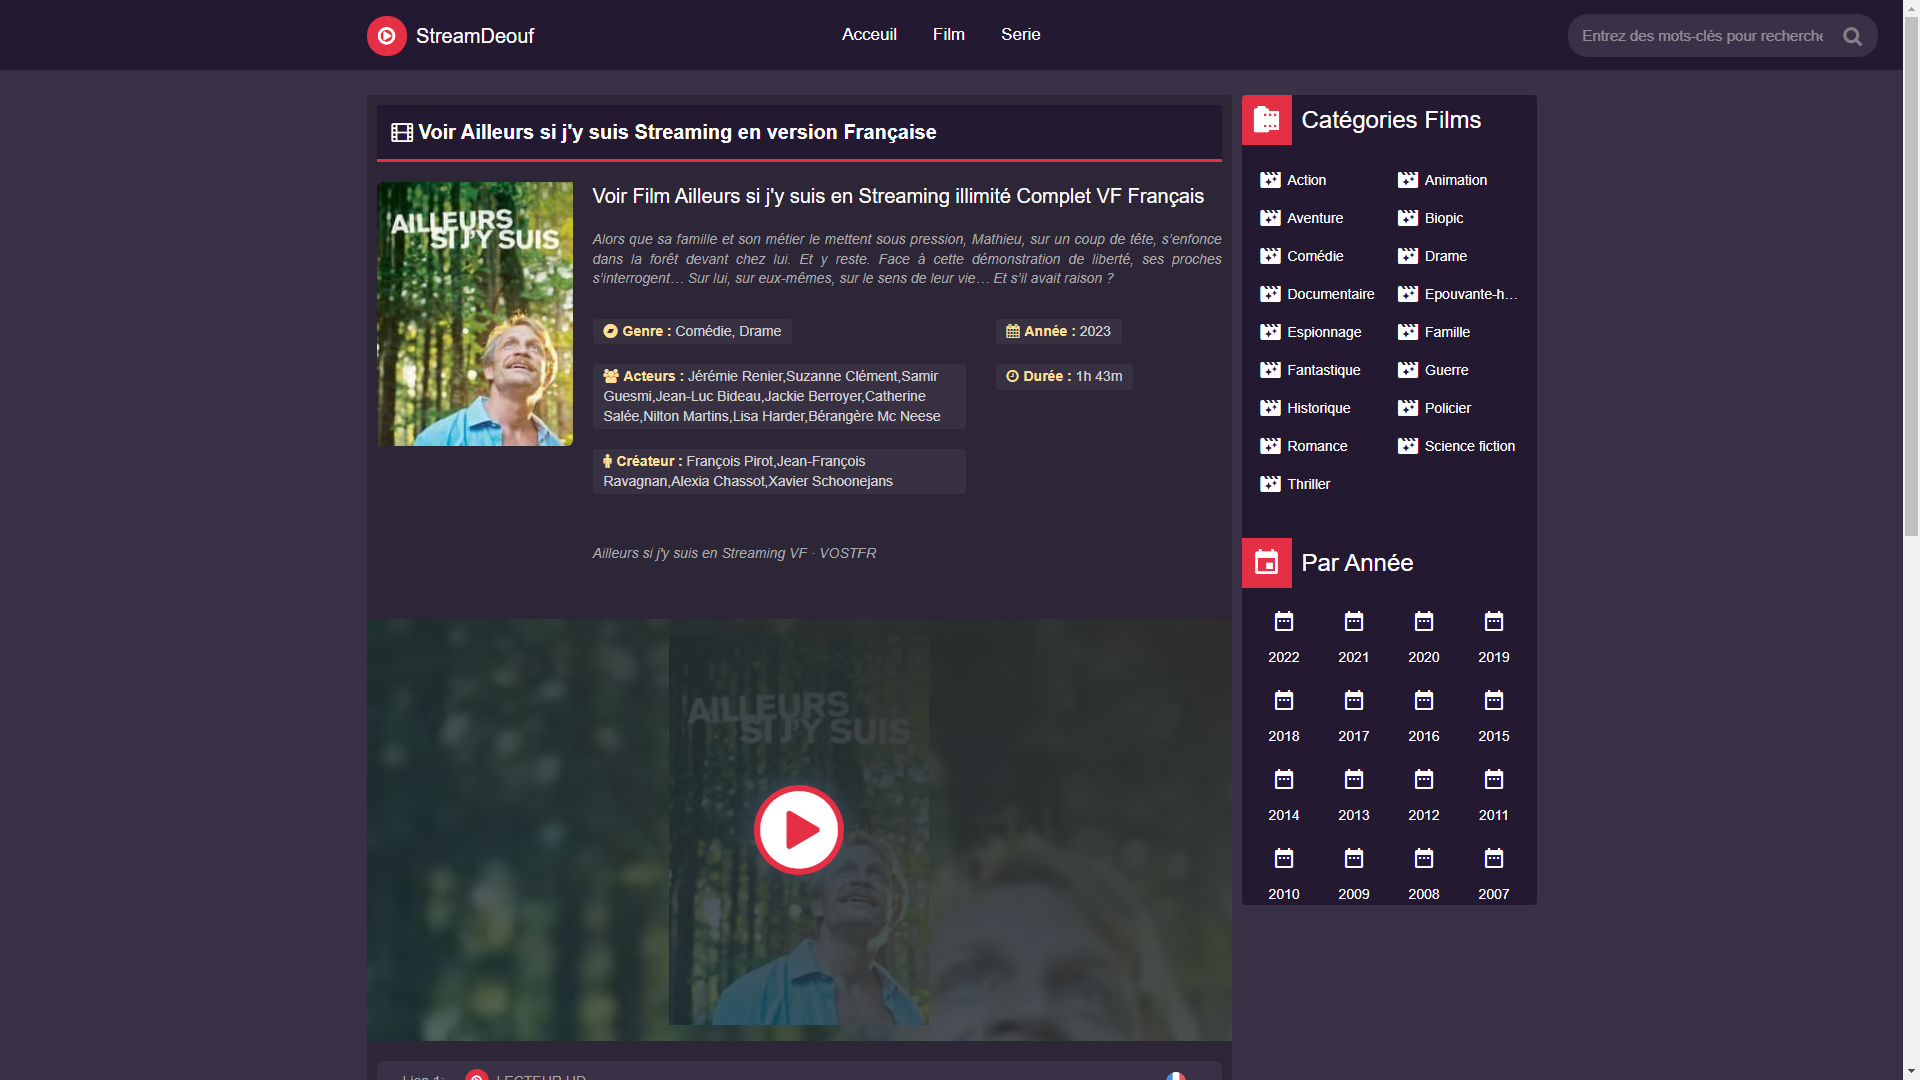Click the calendar icon above 2013
Image resolution: width=1920 pixels, height=1080 pixels.
pos(1354,779)
